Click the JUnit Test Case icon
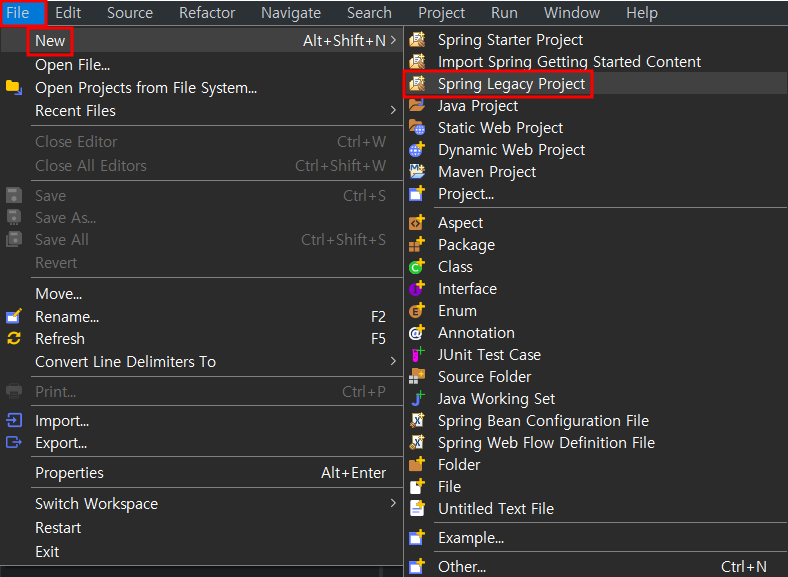 [x=417, y=354]
